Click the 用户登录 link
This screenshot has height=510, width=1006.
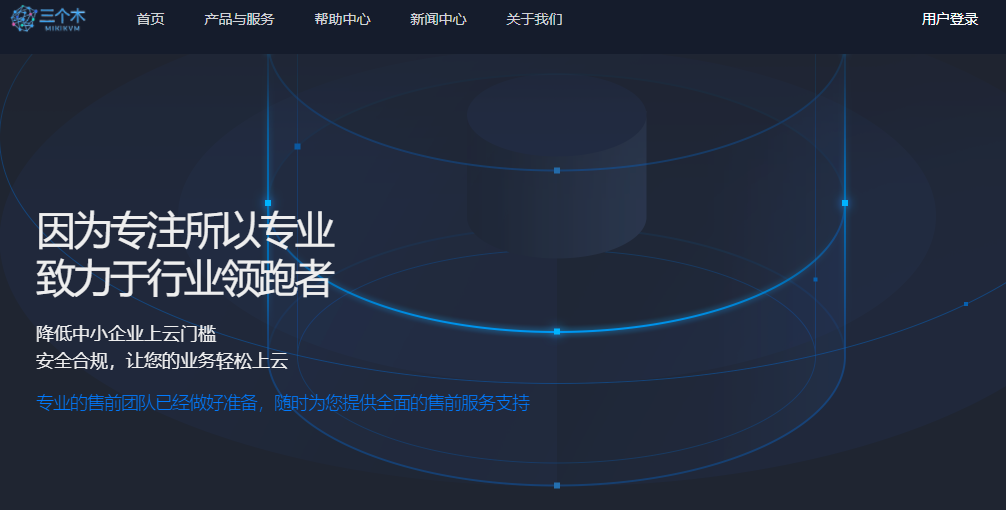coord(950,19)
